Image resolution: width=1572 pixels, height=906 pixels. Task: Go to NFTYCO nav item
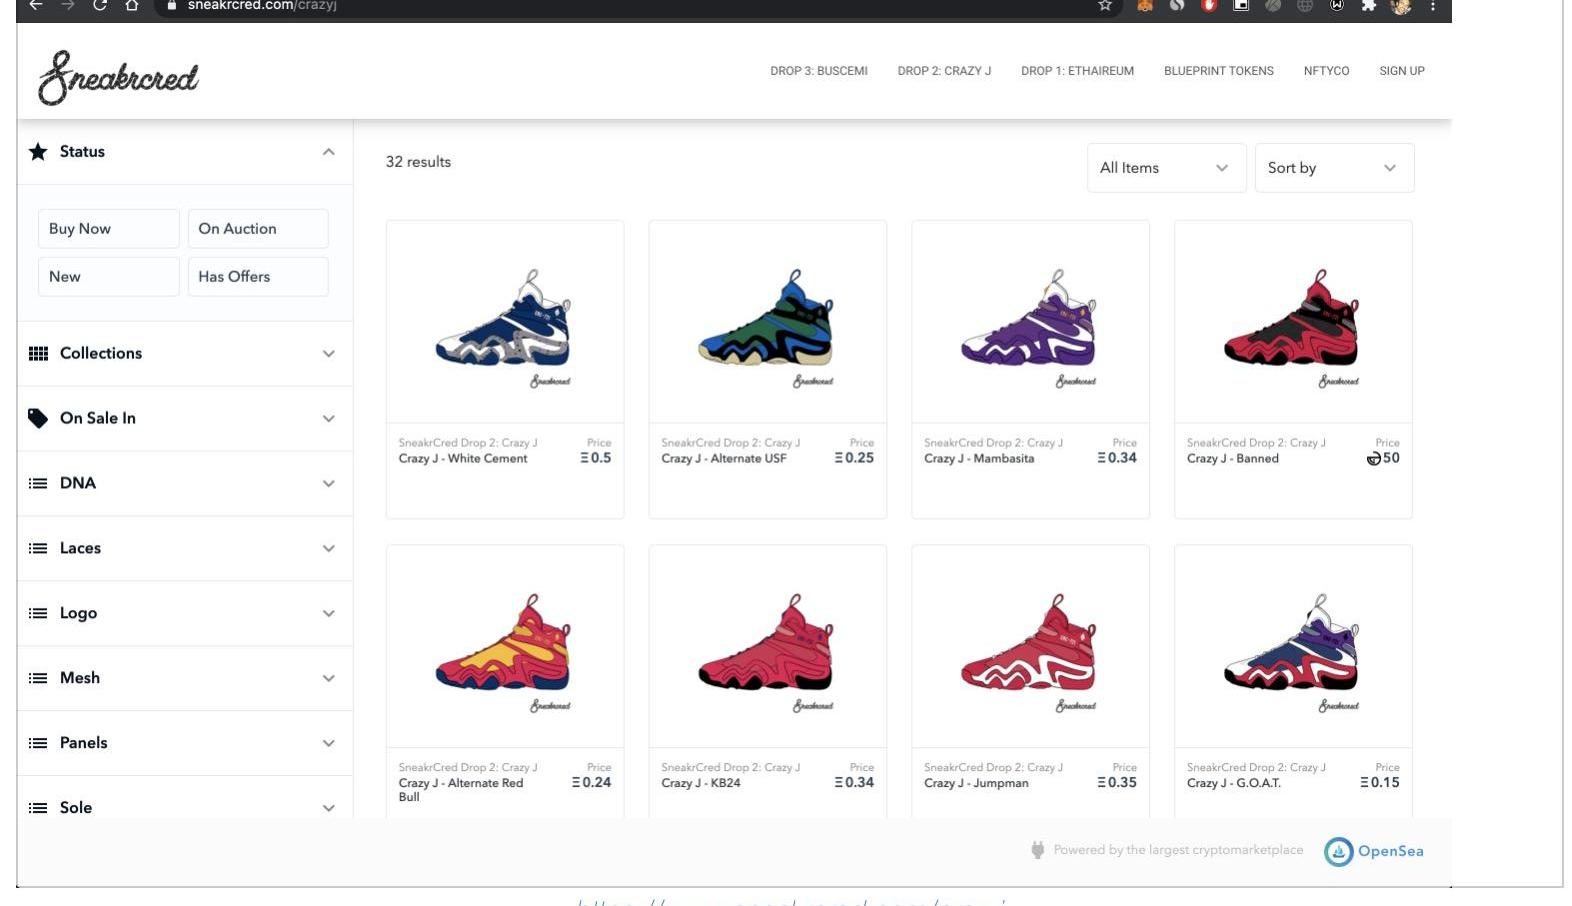tap(1326, 71)
